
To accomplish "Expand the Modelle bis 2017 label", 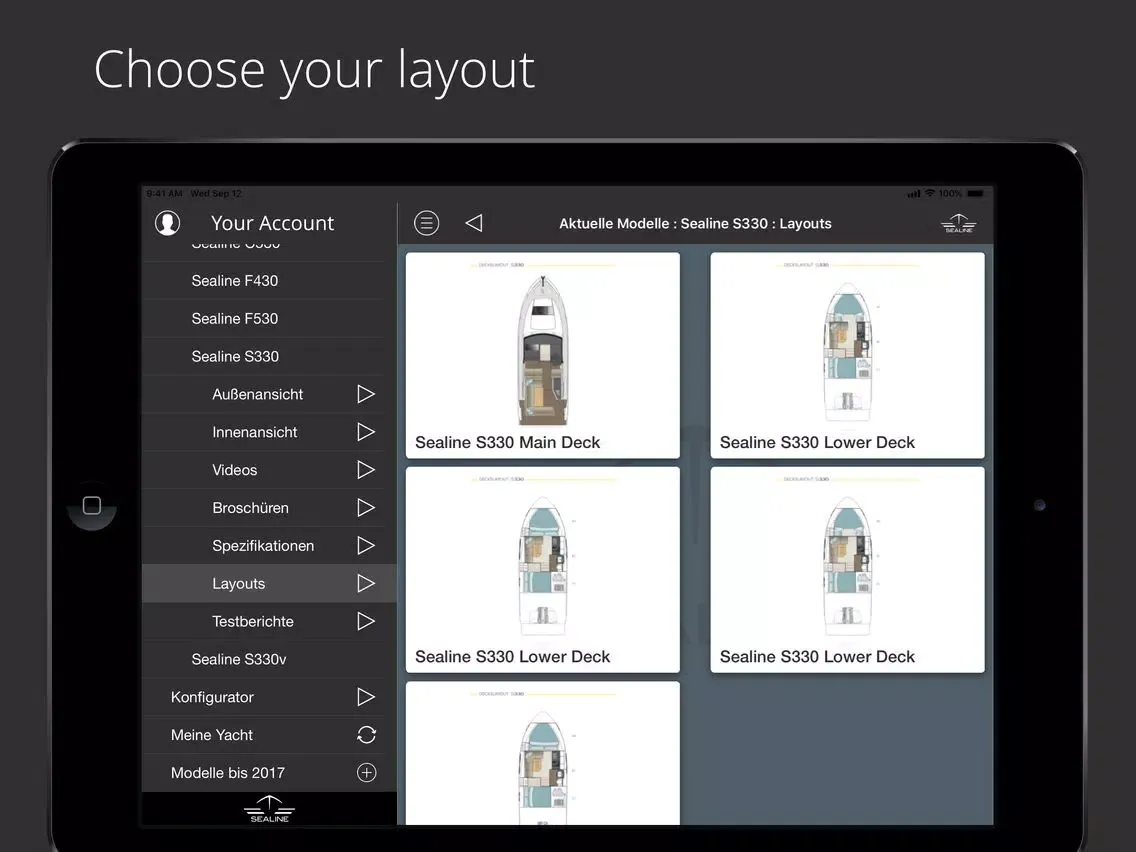I will click(228, 773).
